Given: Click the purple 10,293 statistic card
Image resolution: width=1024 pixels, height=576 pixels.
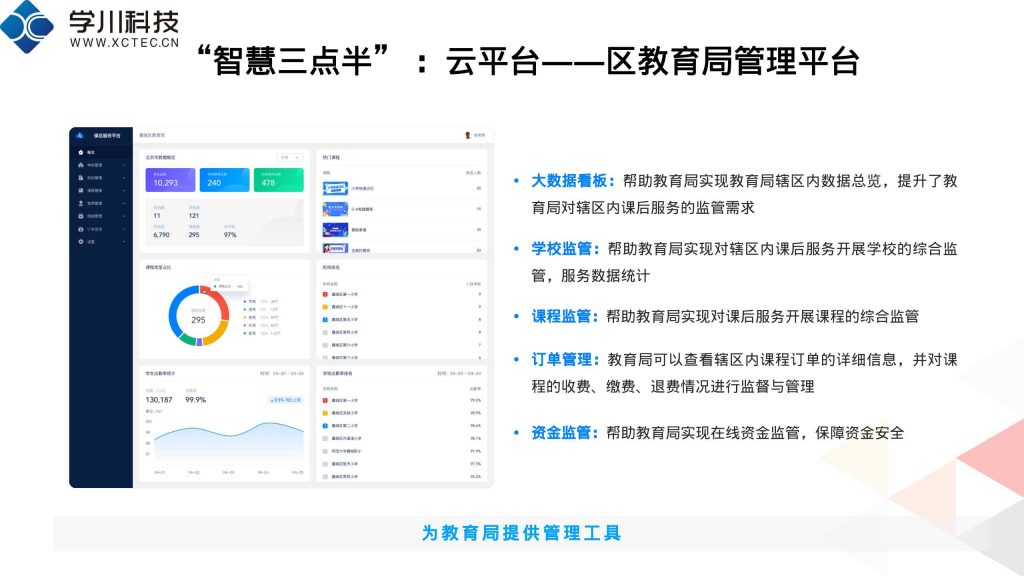Looking at the screenshot, I should click(x=170, y=179).
